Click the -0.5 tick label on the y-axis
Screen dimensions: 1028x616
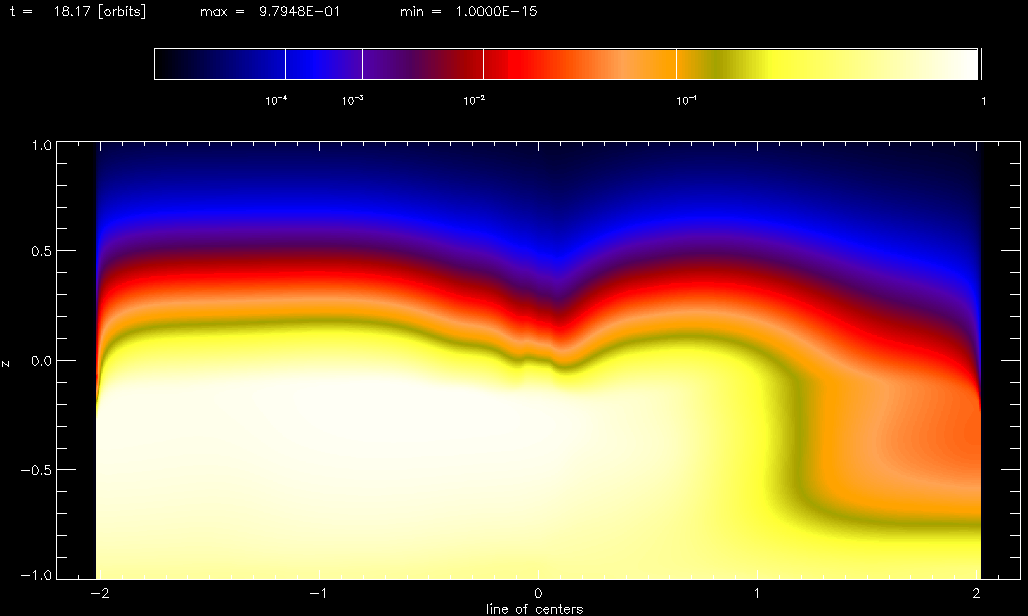coord(37,469)
